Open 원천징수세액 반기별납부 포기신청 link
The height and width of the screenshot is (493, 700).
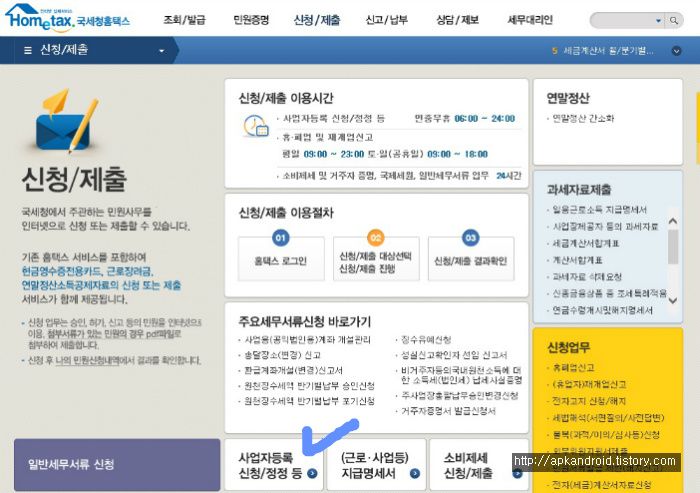(309, 401)
